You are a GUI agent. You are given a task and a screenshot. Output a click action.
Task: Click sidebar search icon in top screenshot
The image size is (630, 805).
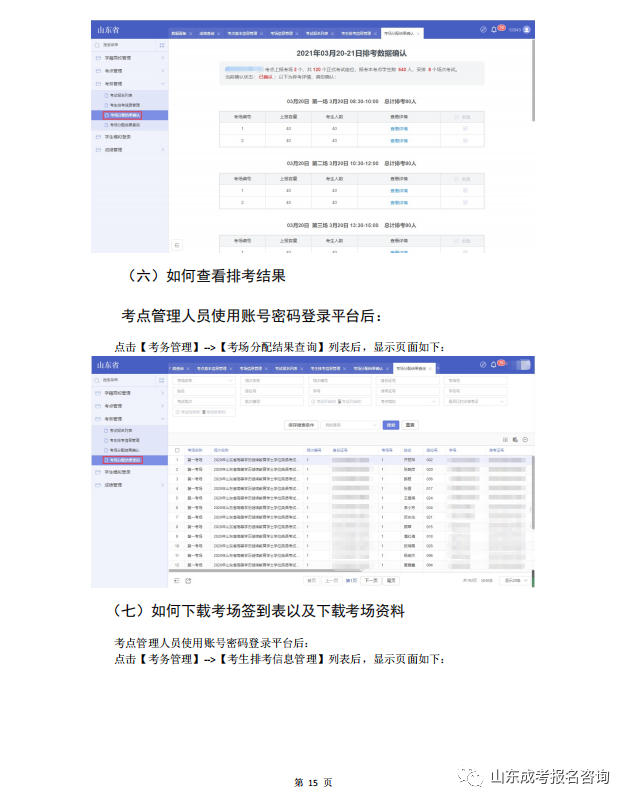tap(97, 46)
